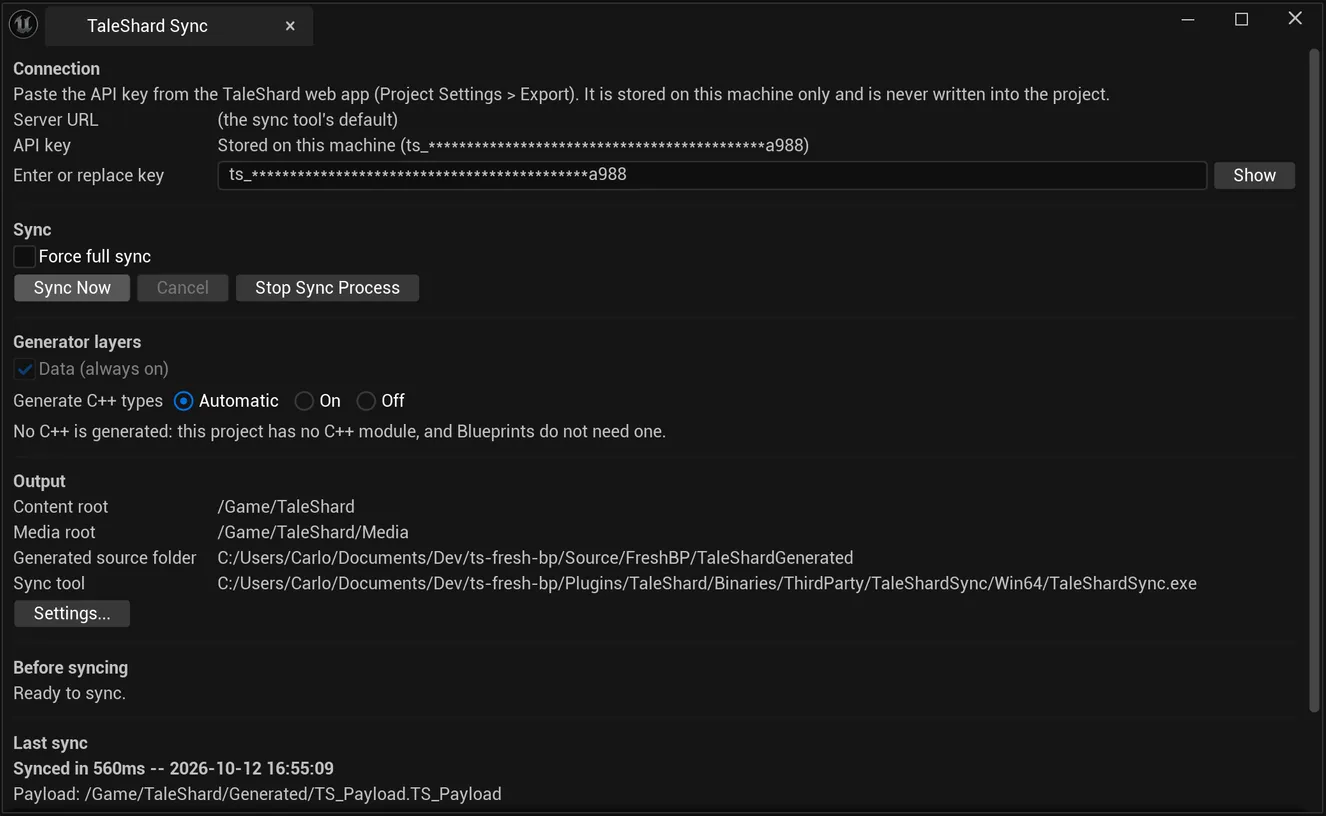Click the "Stored on this machine" key text

coord(513,146)
